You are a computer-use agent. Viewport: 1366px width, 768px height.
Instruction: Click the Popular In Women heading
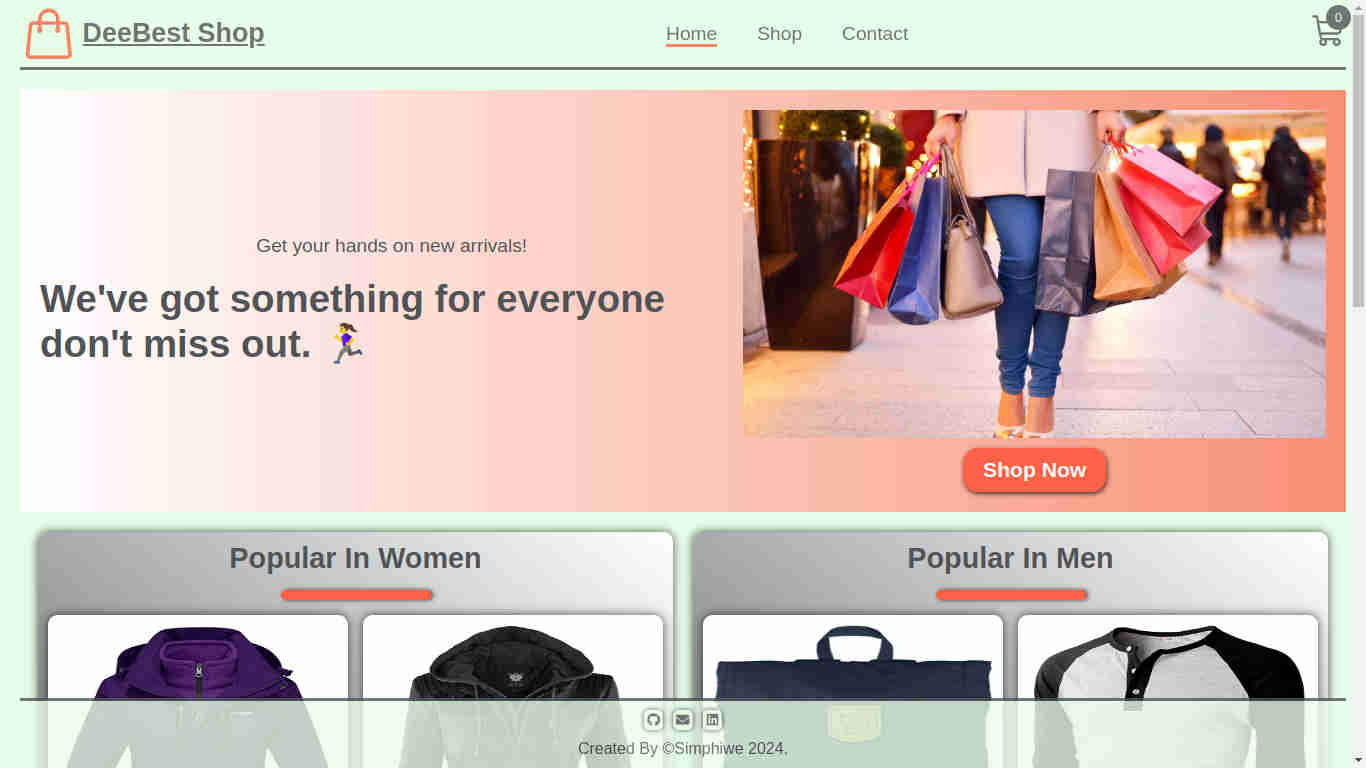tap(355, 558)
